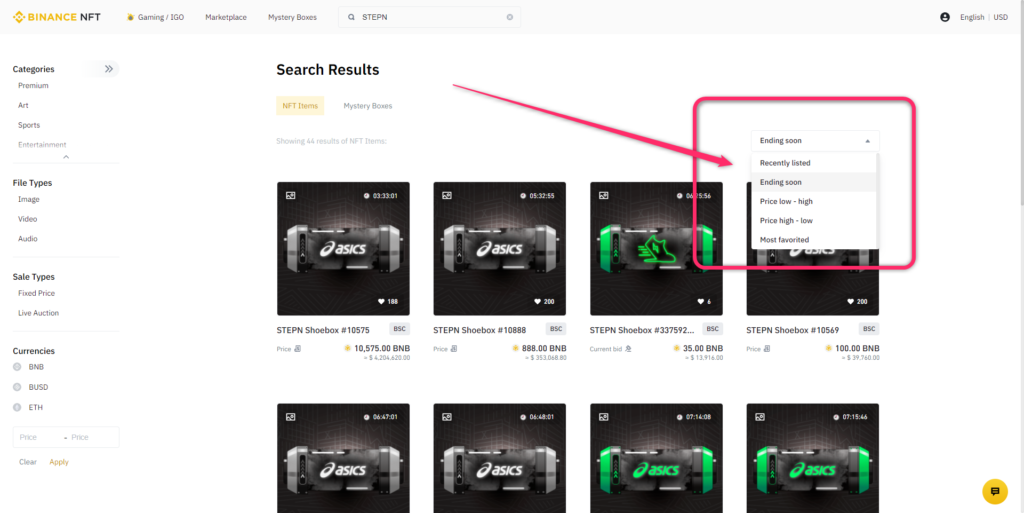Favorite STEPN Shoebox #10888 heart icon

(x=538, y=302)
